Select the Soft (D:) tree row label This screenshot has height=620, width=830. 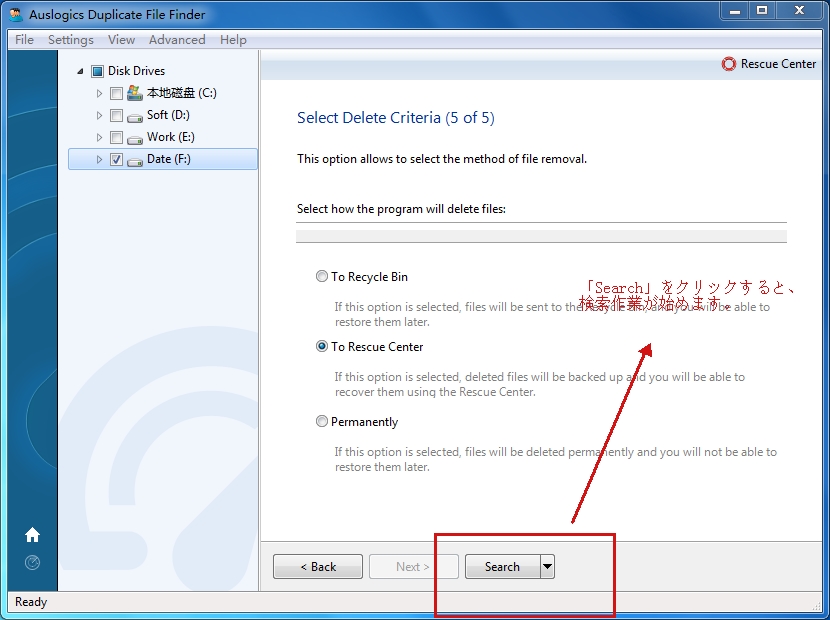coord(168,115)
